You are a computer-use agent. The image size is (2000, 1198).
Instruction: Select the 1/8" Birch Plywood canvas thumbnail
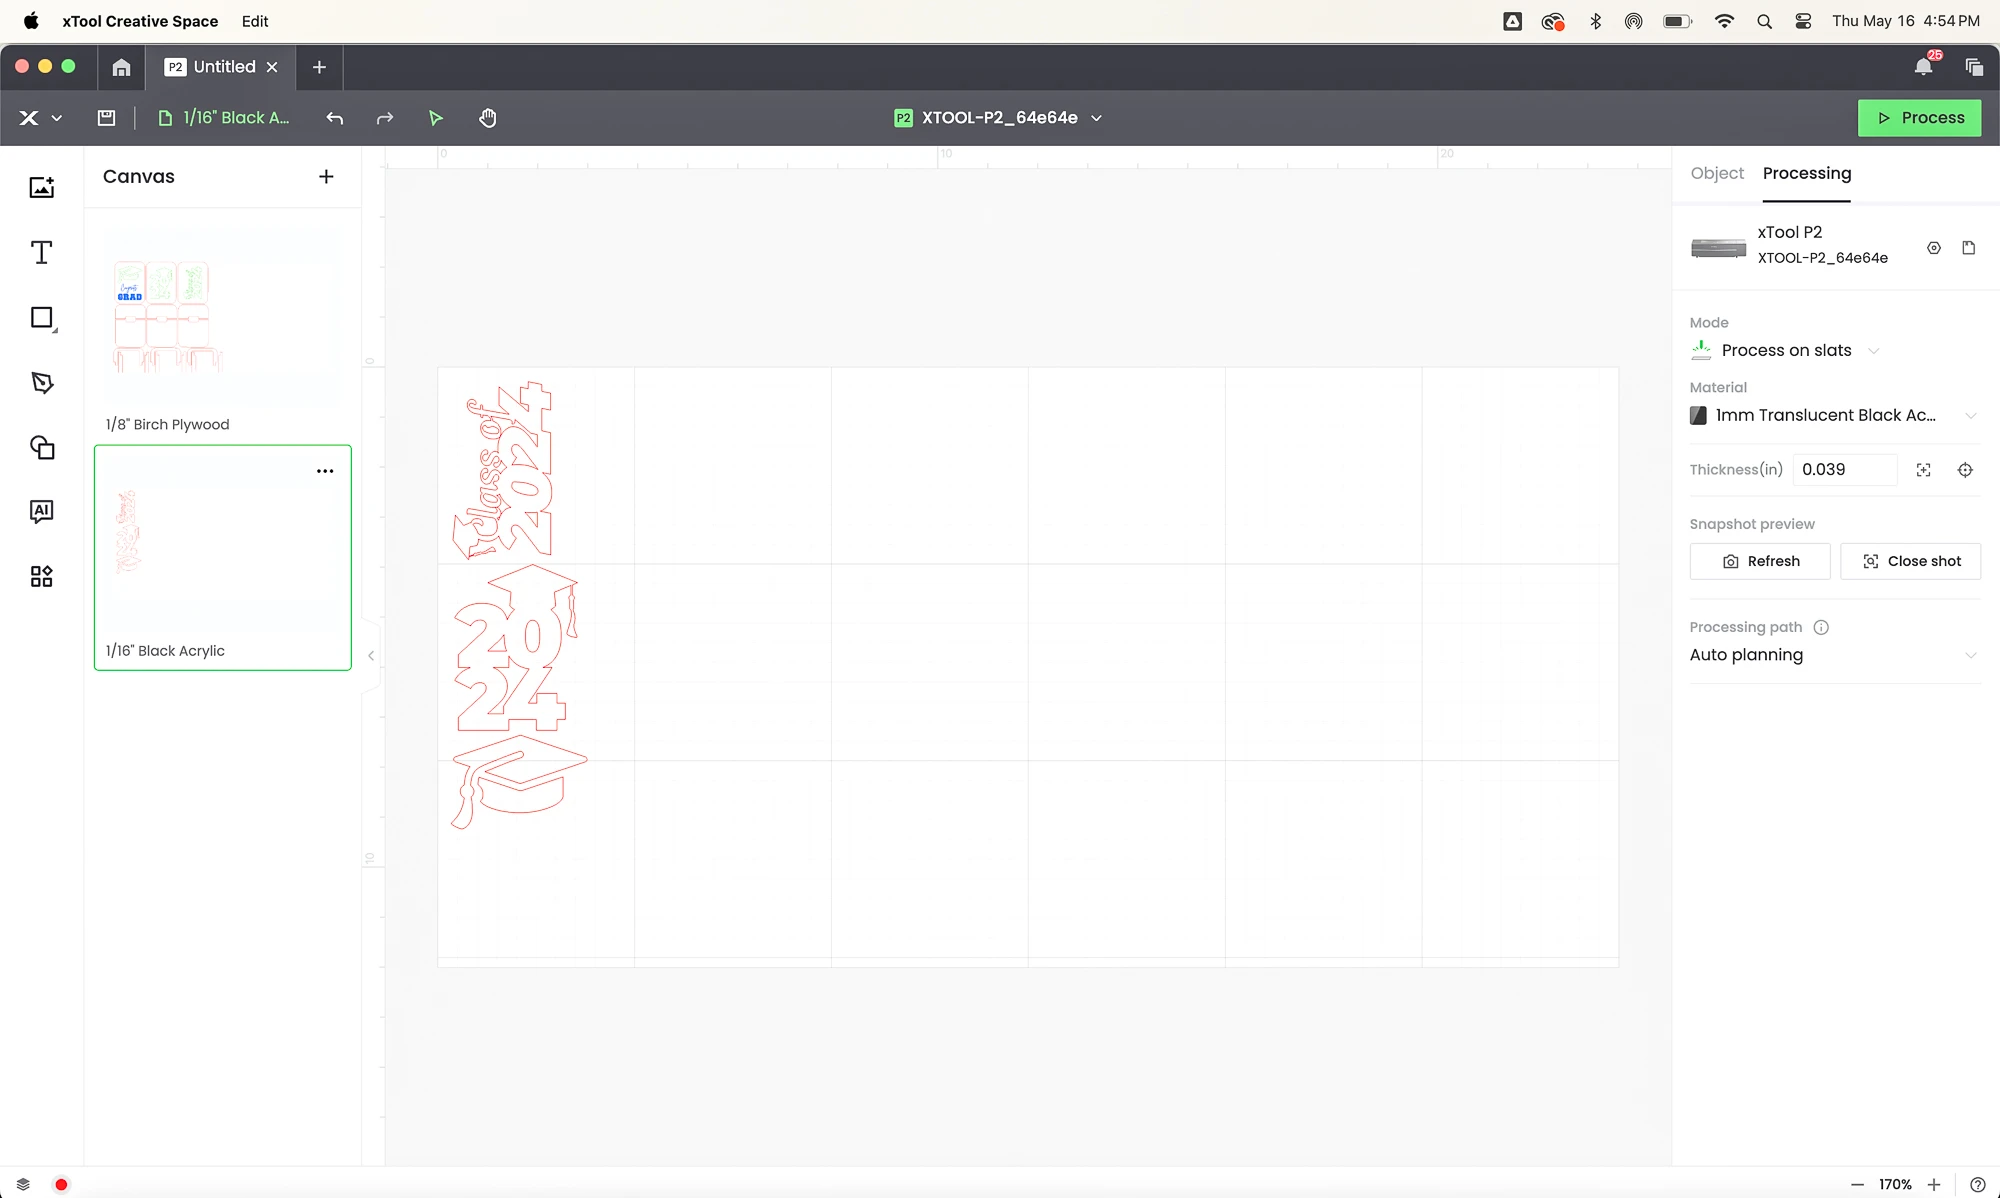click(x=222, y=330)
